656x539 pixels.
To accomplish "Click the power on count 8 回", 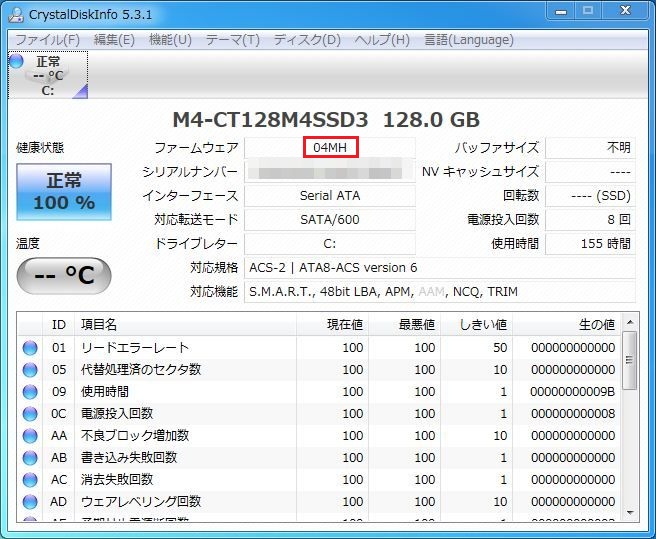I will (x=590, y=220).
